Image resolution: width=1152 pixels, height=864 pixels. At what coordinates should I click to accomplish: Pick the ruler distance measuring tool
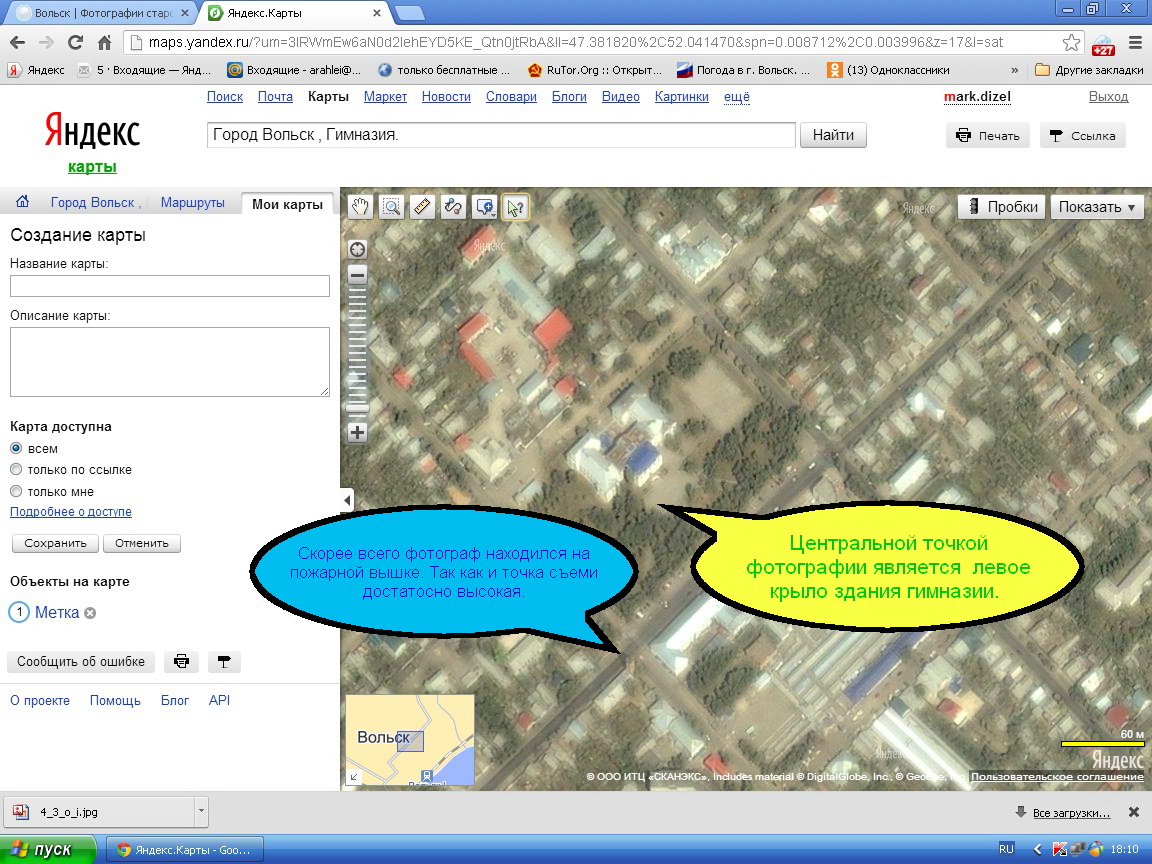point(422,207)
